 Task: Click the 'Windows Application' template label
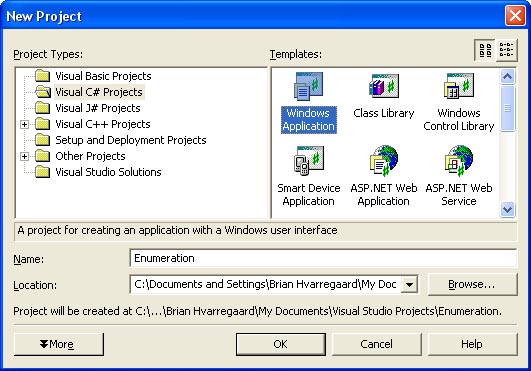tap(309, 119)
